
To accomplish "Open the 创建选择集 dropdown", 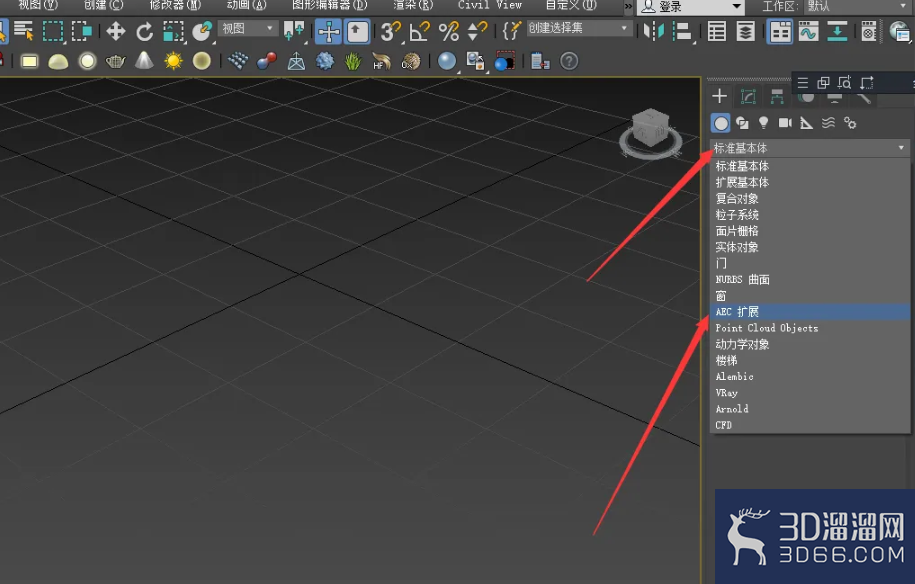I will 579,28.
